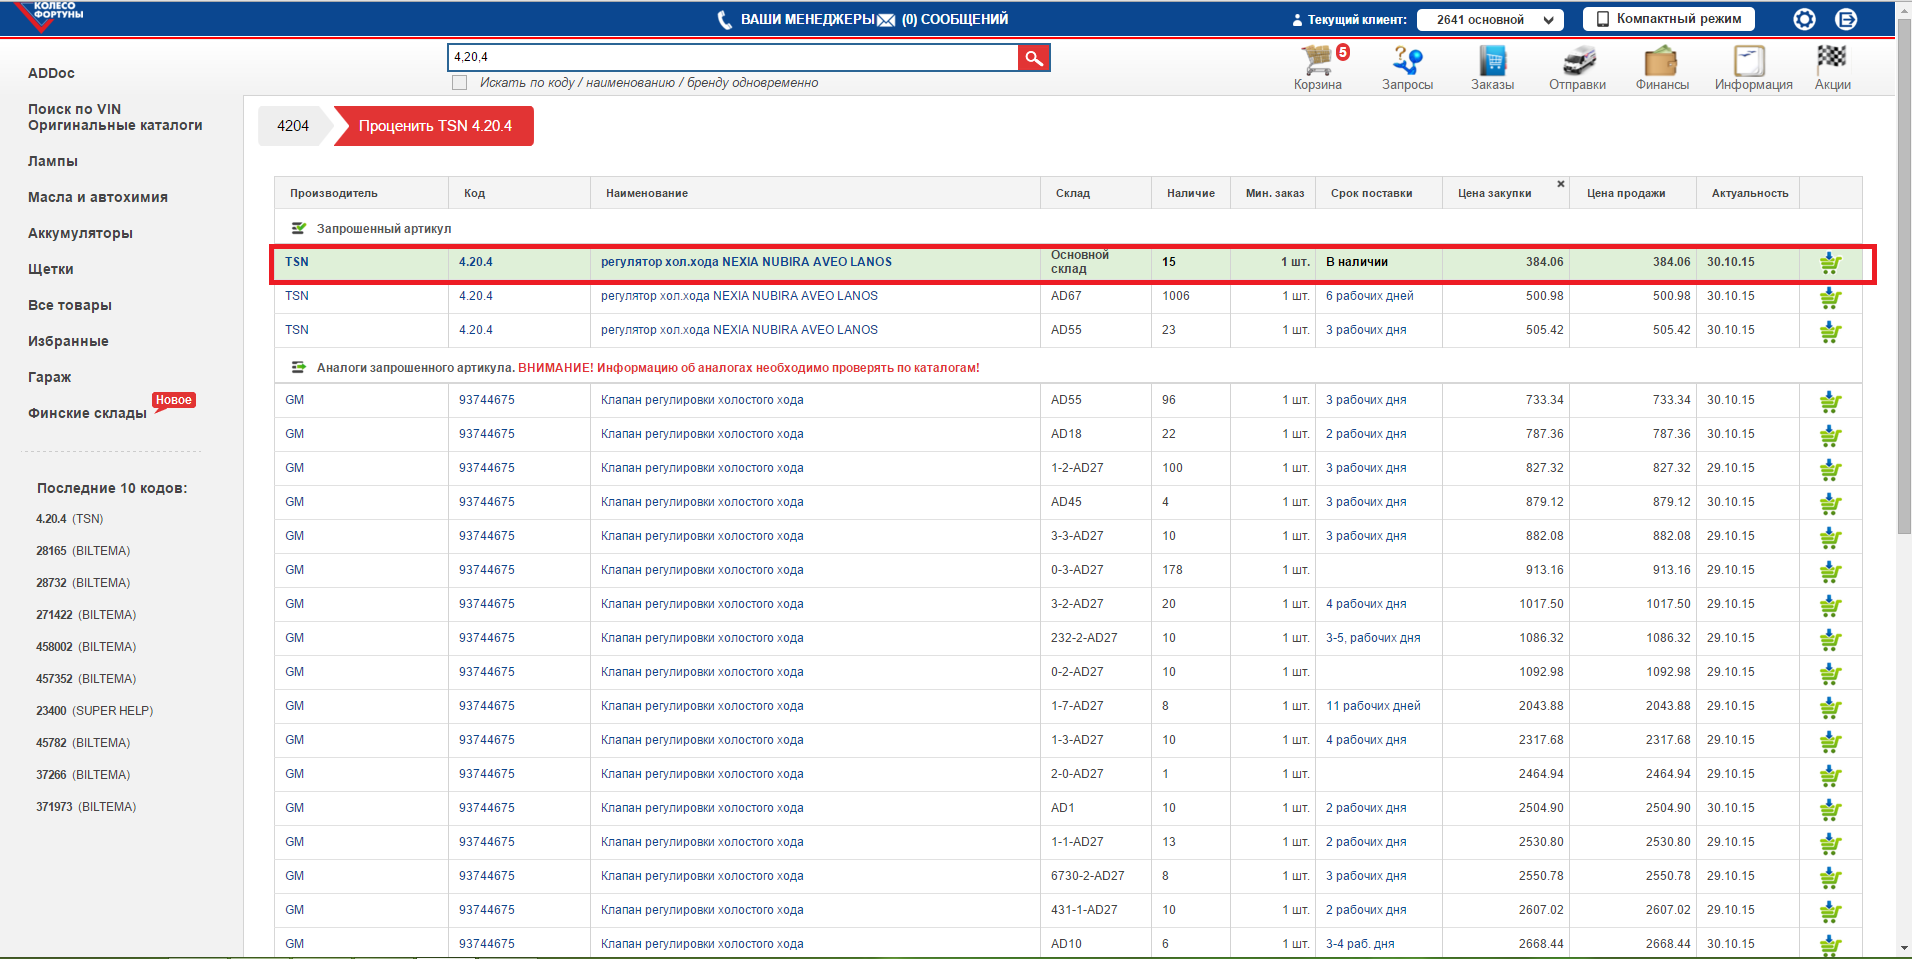Open Масла и автохимия category
Screen dimensions: 1912x959
pos(98,197)
